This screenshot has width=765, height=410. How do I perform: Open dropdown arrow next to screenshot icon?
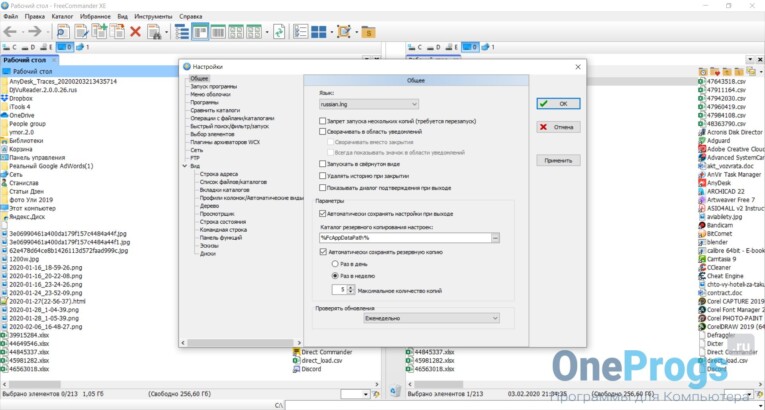point(357,33)
